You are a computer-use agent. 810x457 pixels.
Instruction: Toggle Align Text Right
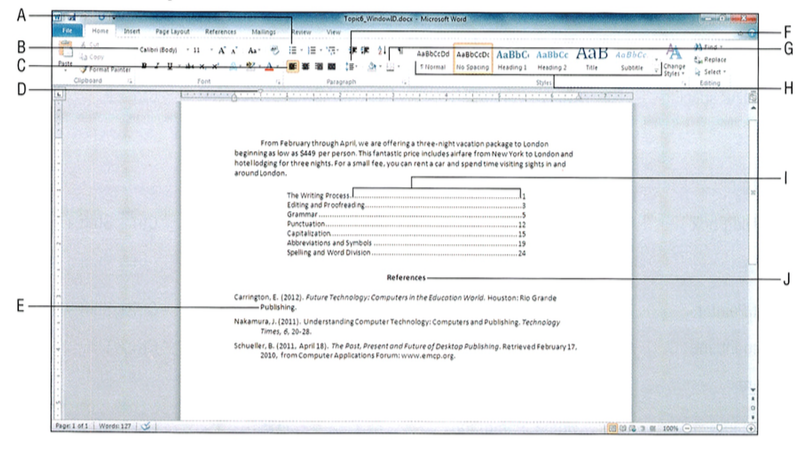(x=319, y=66)
